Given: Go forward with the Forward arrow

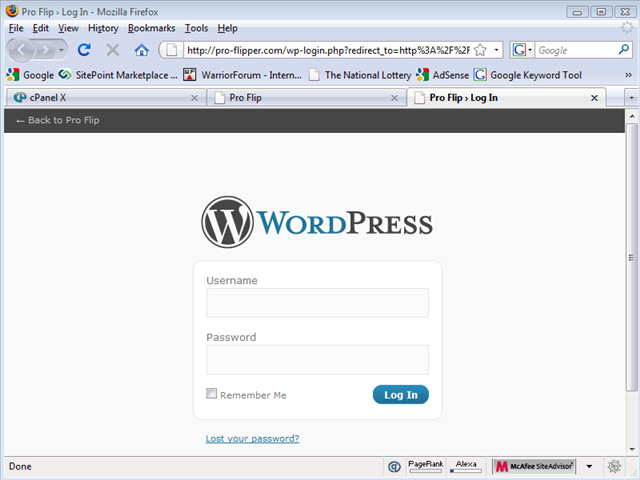Looking at the screenshot, I should point(45,50).
